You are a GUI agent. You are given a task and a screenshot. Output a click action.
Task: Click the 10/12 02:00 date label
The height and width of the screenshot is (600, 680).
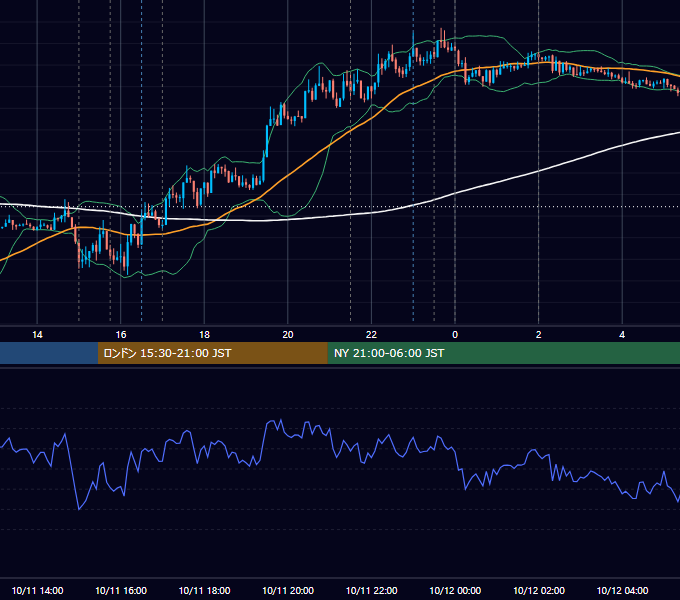(x=539, y=590)
